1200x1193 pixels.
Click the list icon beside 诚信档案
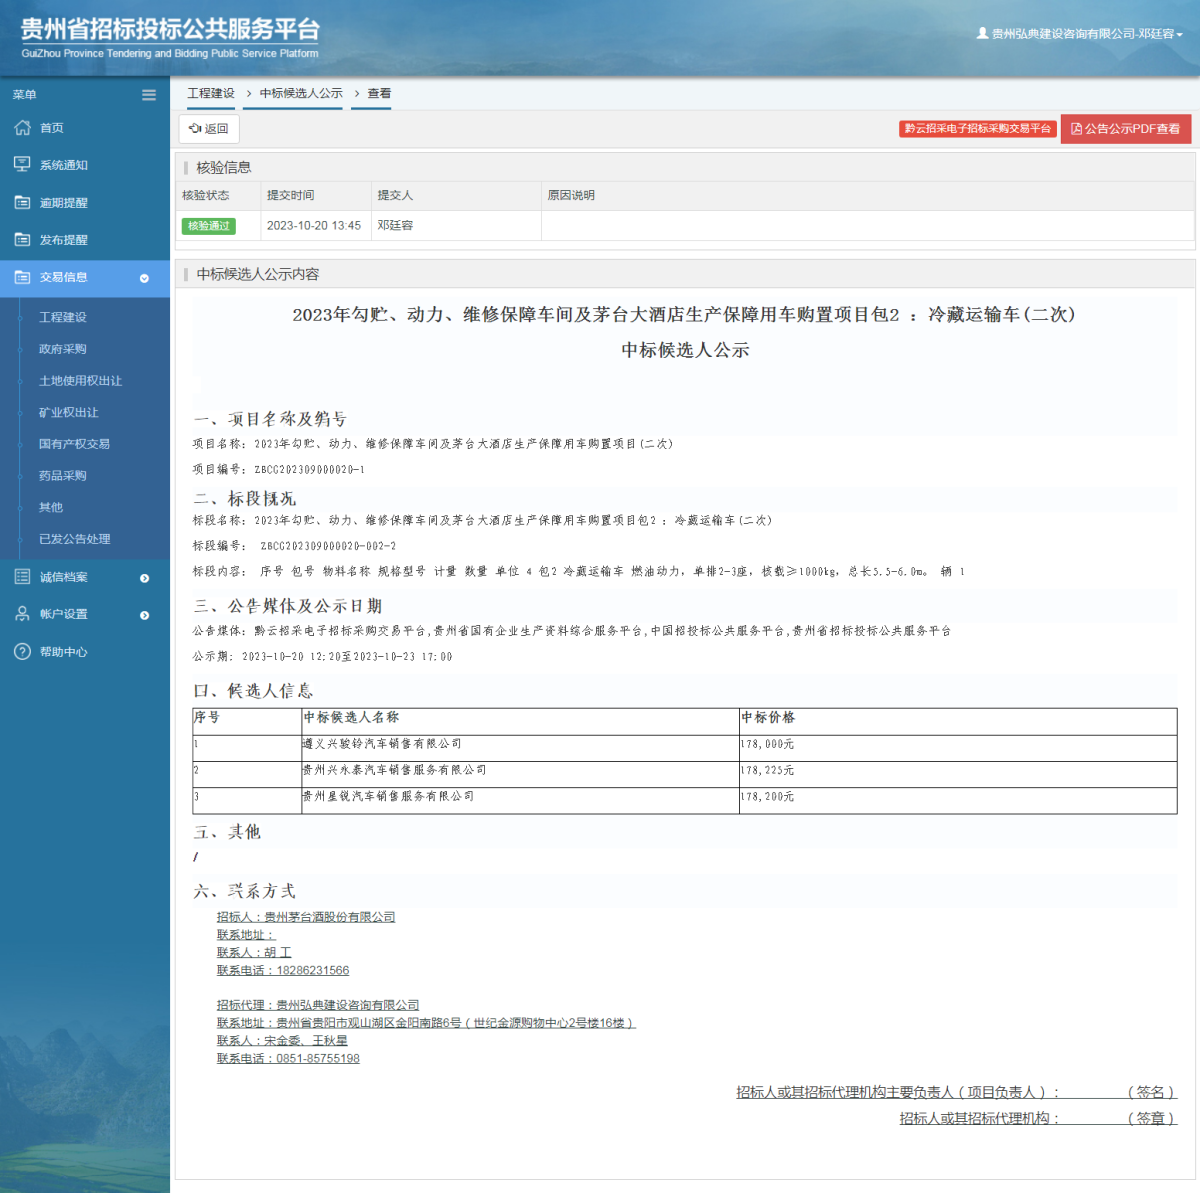click(22, 577)
